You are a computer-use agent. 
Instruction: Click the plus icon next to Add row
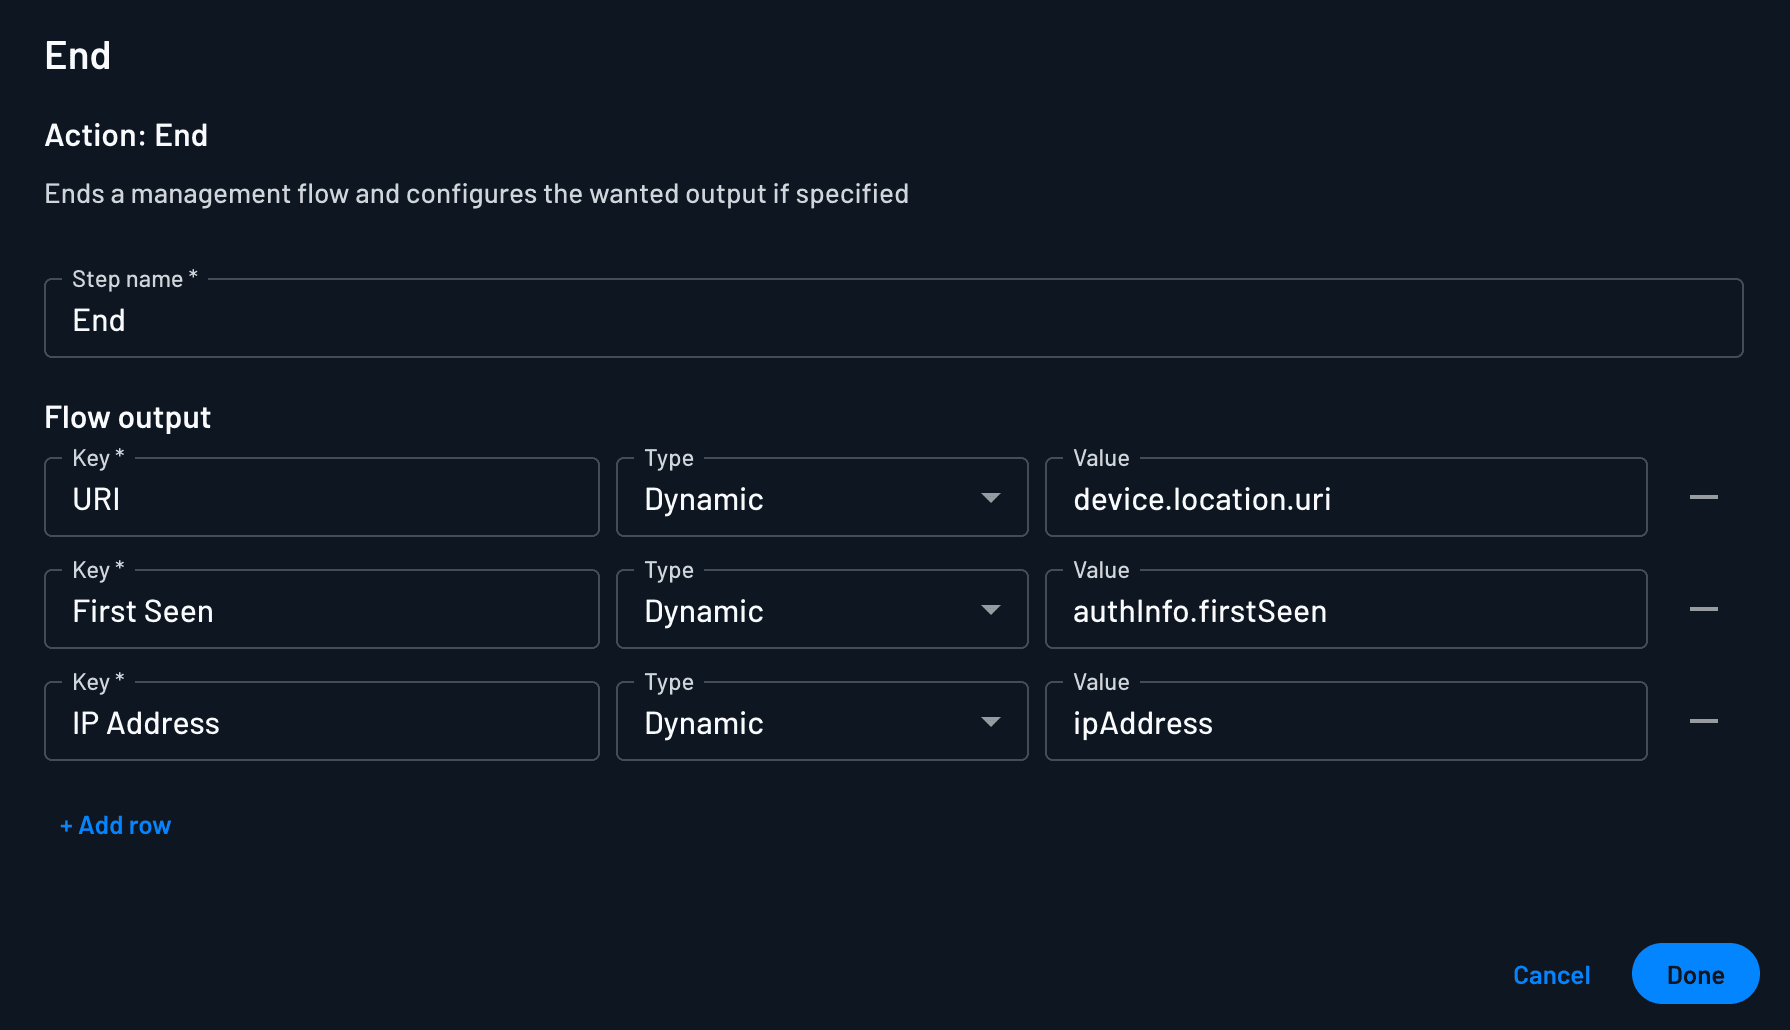pos(66,825)
